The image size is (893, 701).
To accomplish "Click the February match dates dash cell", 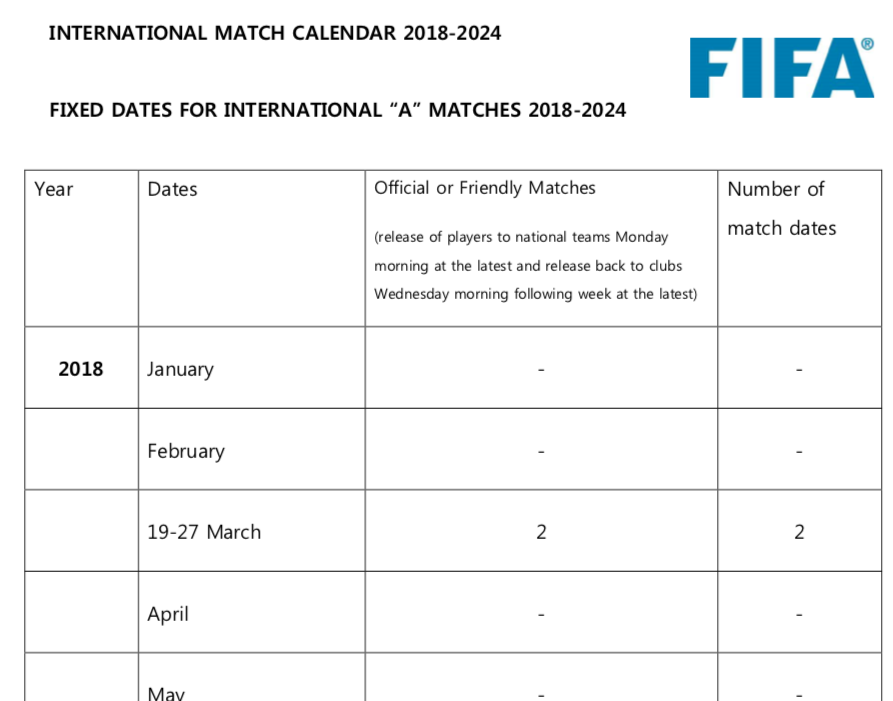I will pyautogui.click(x=800, y=451).
